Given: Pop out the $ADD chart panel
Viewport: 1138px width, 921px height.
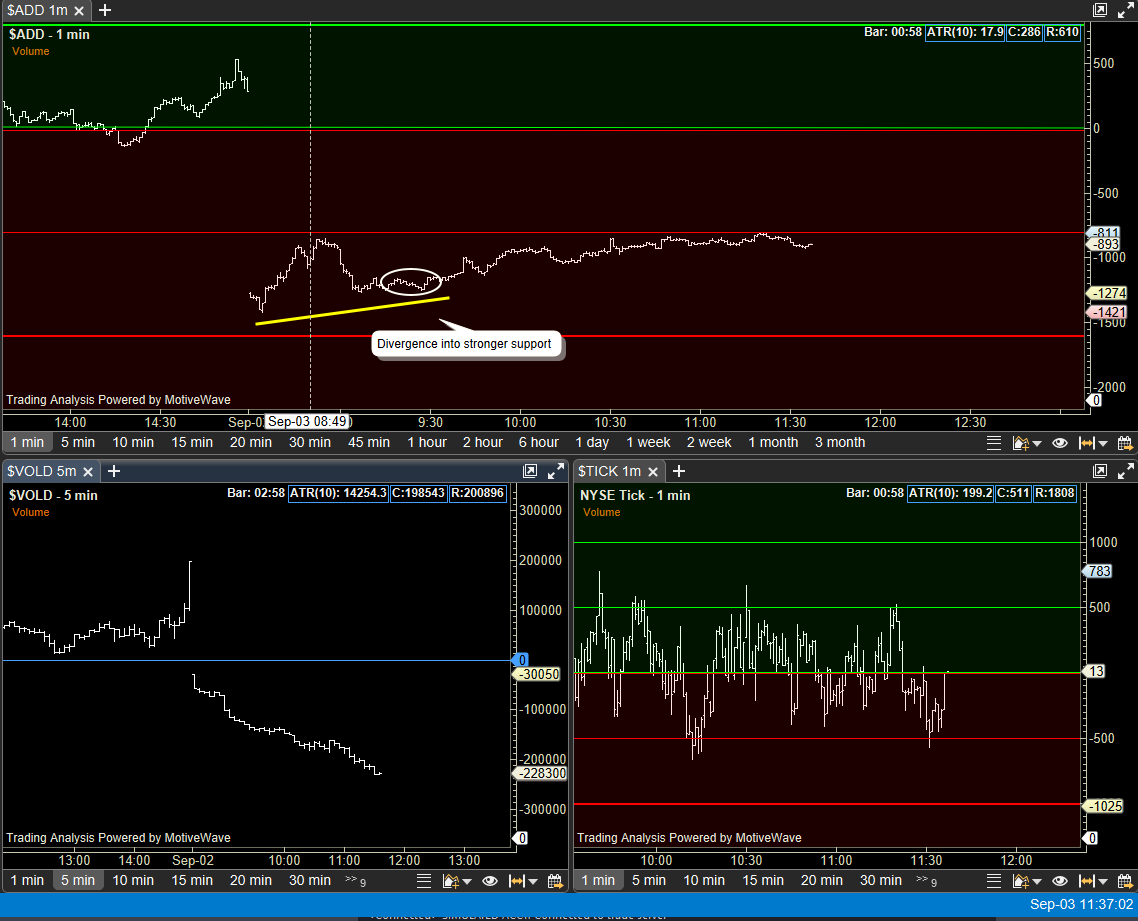Looking at the screenshot, I should point(1100,10).
